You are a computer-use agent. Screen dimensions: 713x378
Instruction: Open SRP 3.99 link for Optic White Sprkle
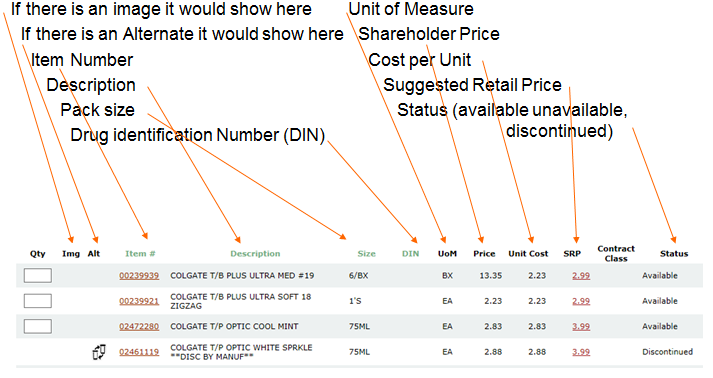[581, 352]
